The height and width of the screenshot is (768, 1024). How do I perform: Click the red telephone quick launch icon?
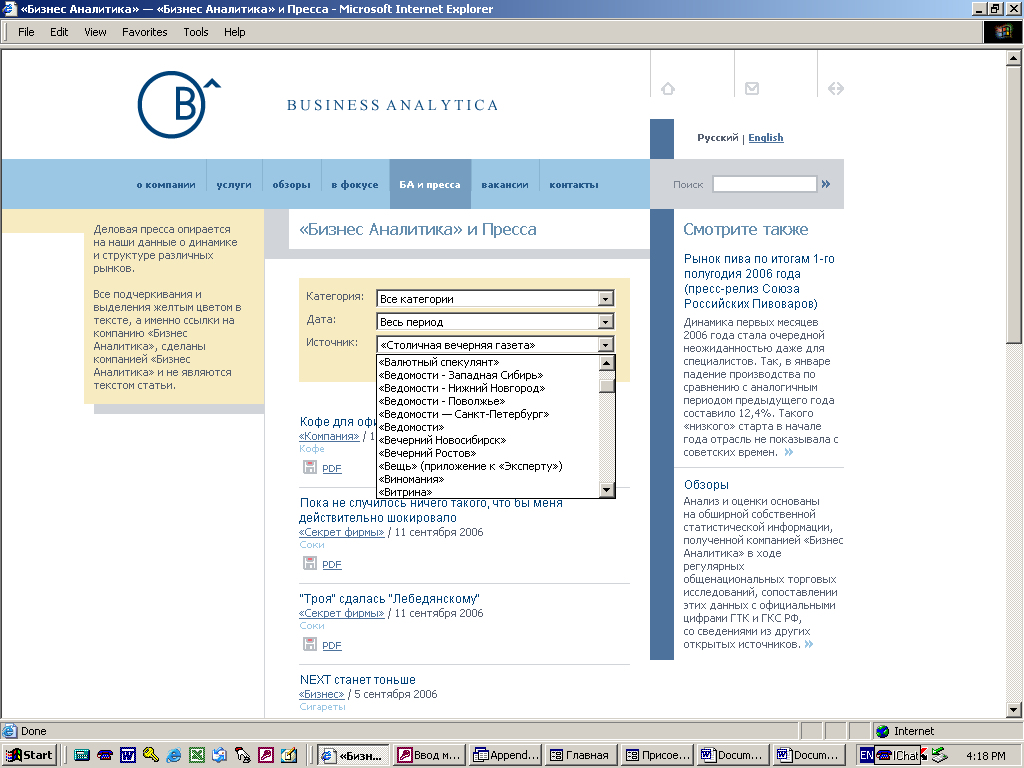(x=104, y=755)
